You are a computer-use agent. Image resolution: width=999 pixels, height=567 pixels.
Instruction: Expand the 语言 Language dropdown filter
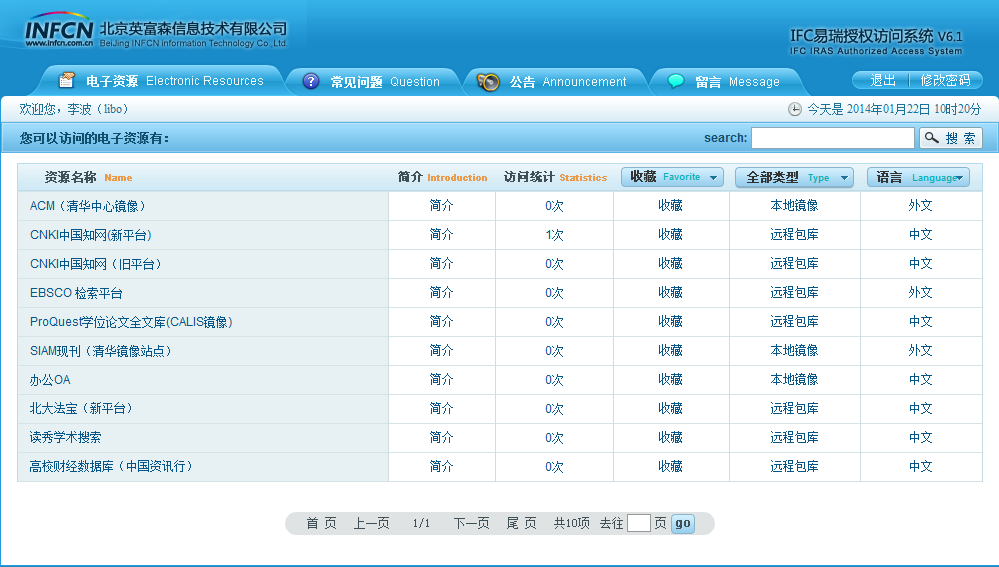[918, 177]
